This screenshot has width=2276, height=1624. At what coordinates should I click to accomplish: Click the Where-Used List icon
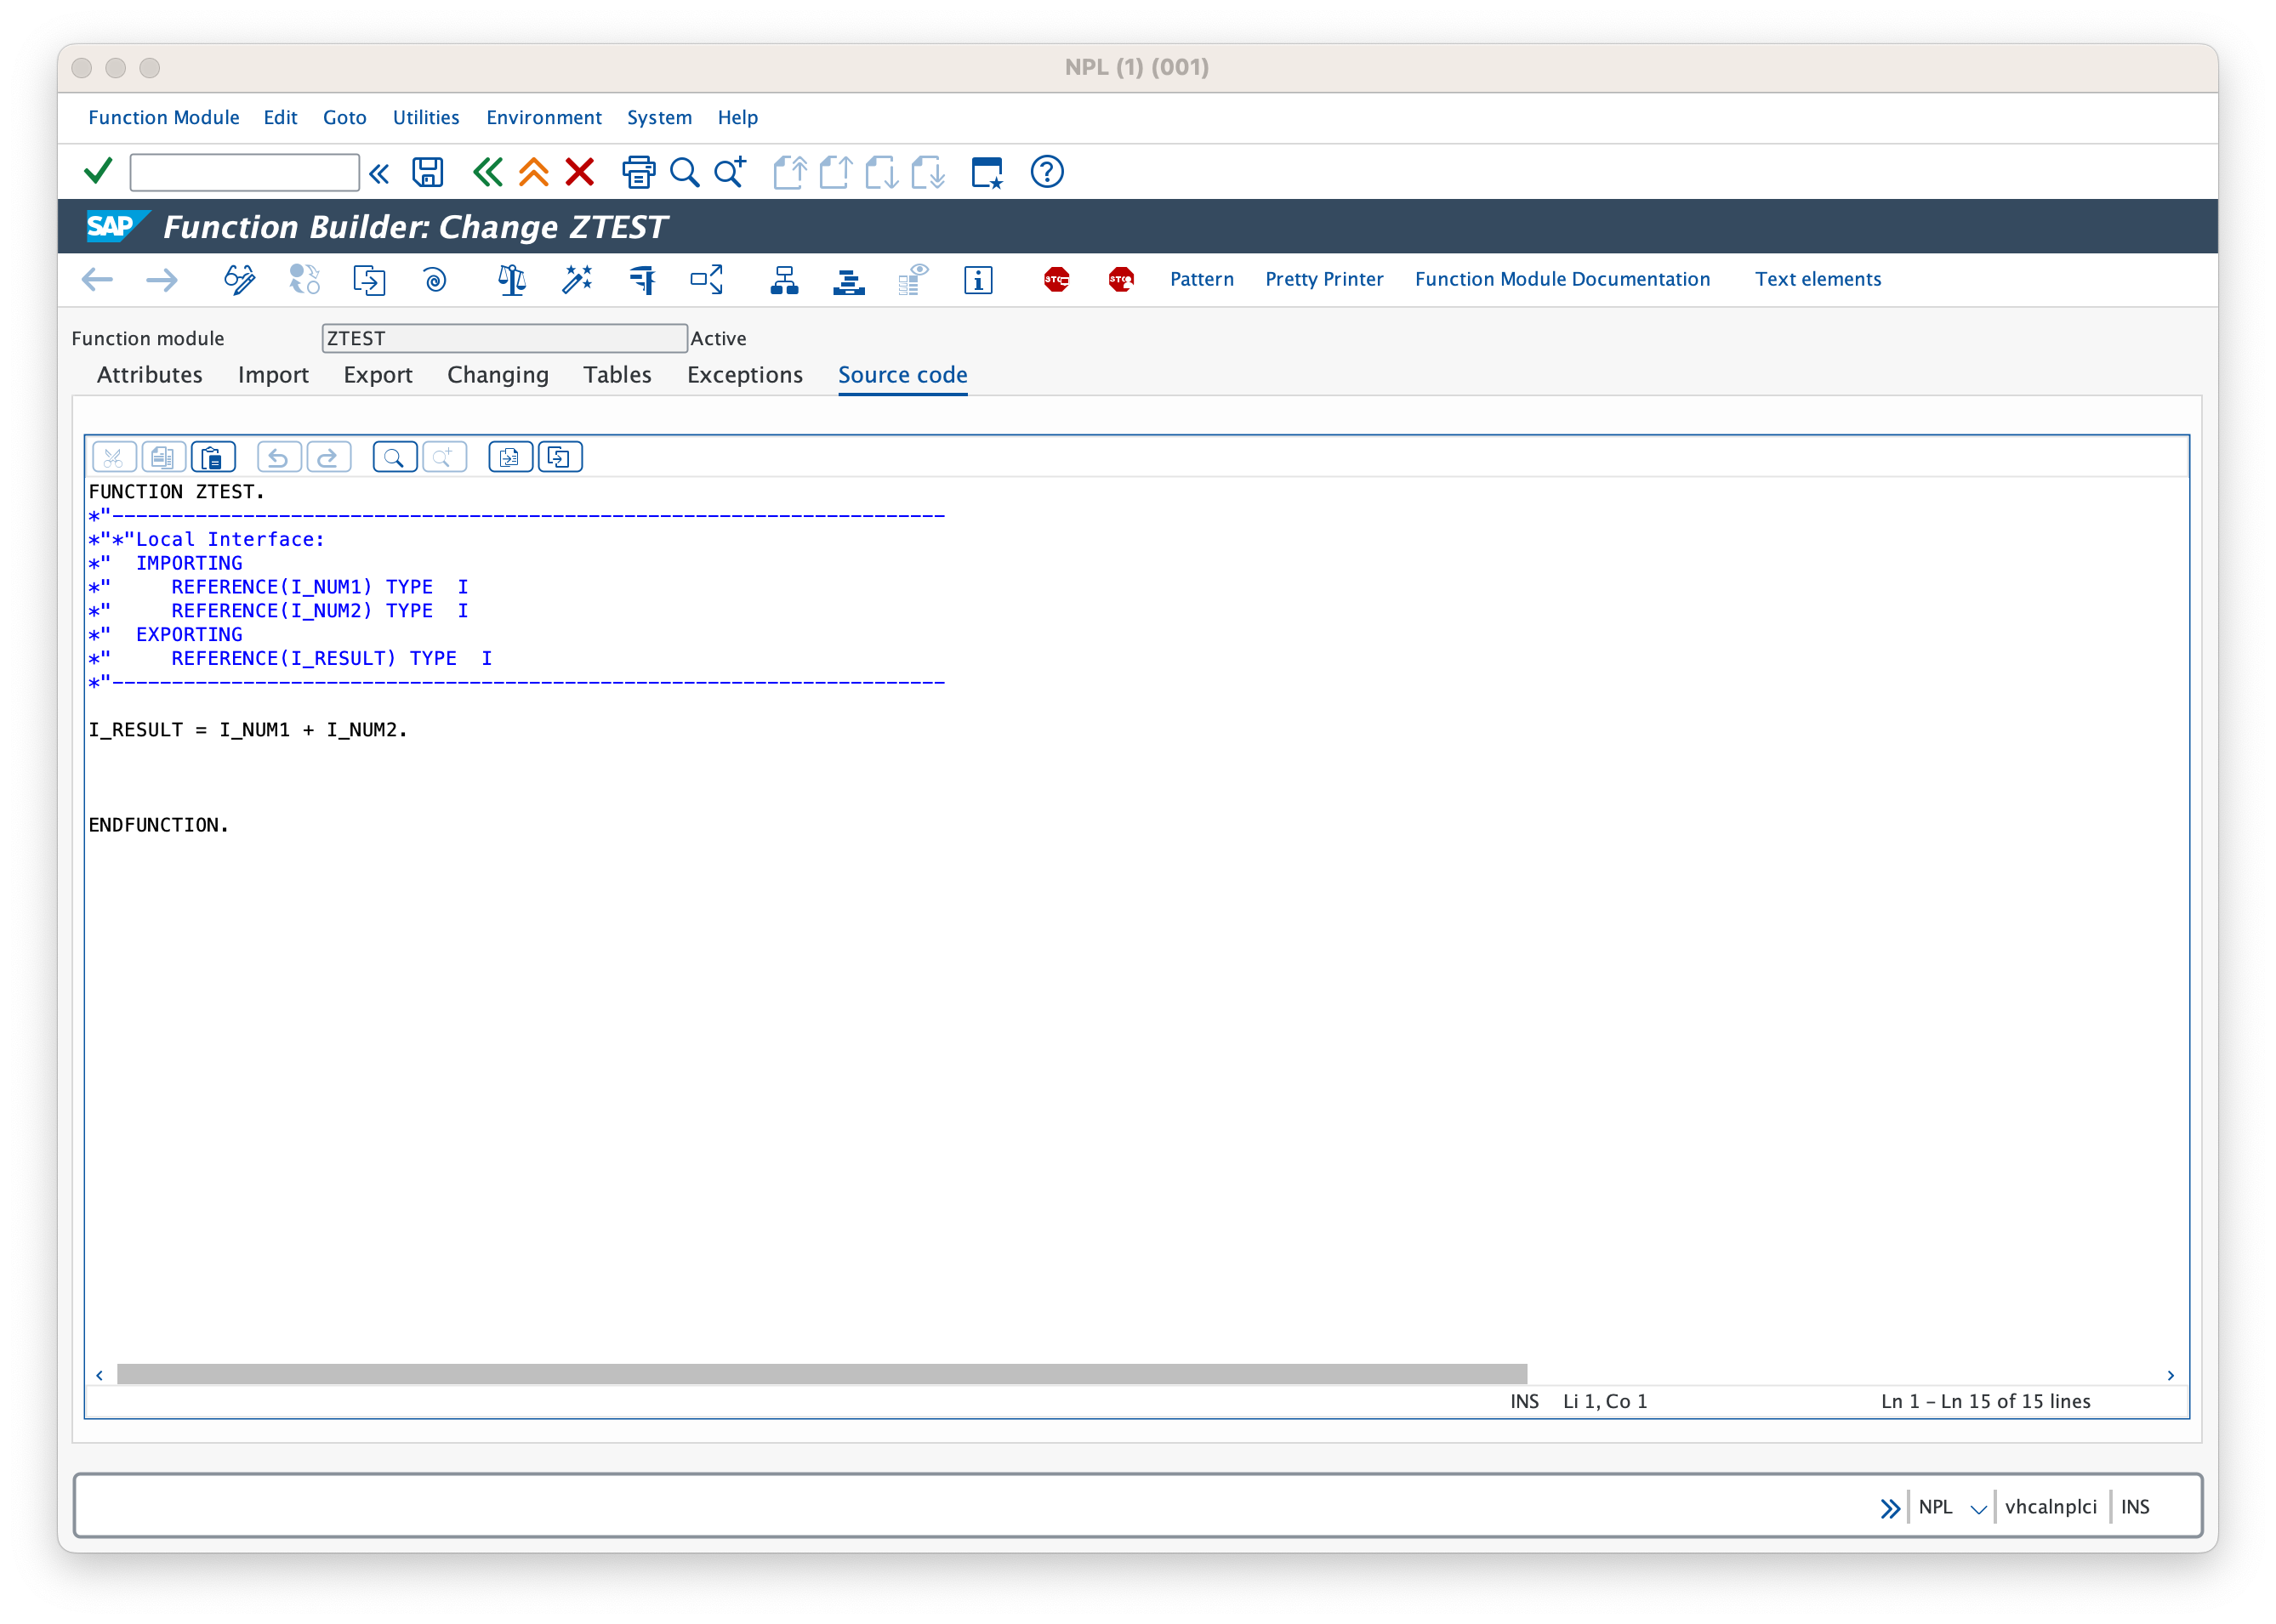click(x=707, y=279)
